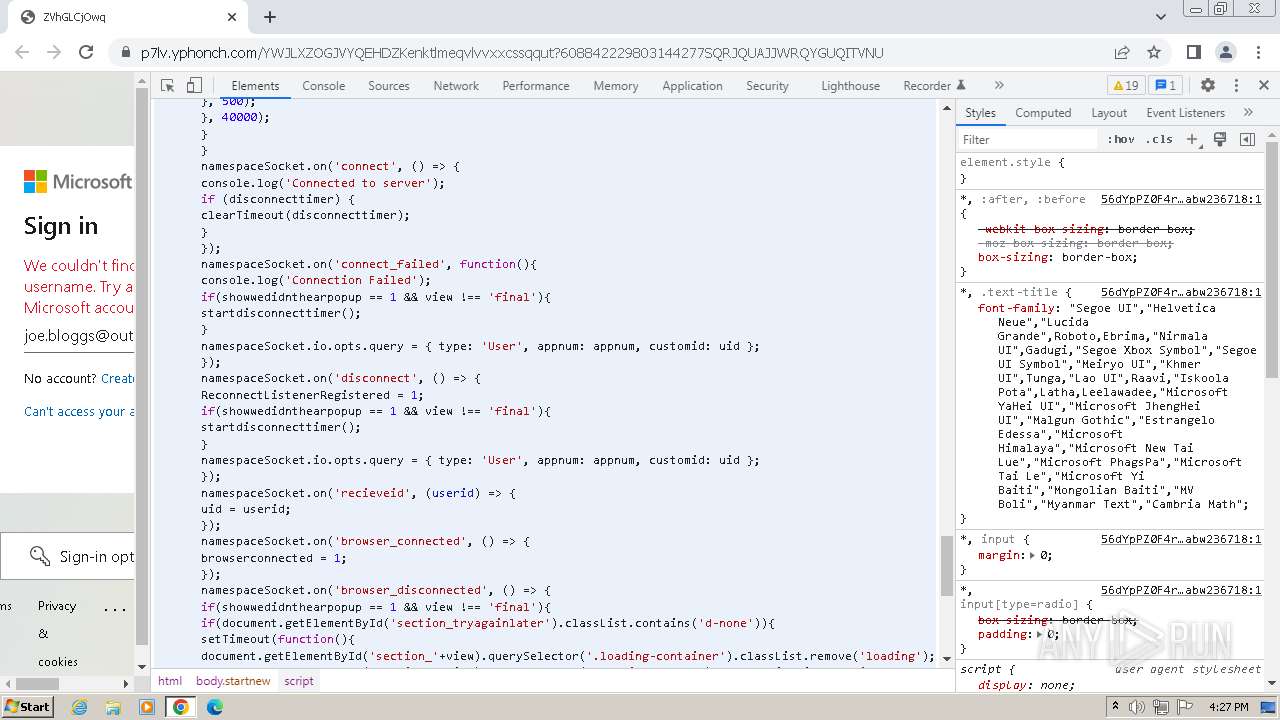Open a new browser tab
The height and width of the screenshot is (720, 1280).
tap(270, 17)
